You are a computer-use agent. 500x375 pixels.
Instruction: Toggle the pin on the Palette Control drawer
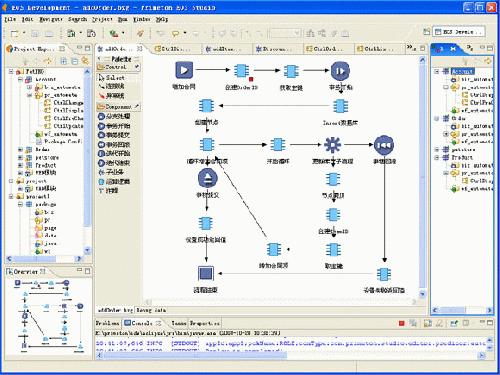137,67
